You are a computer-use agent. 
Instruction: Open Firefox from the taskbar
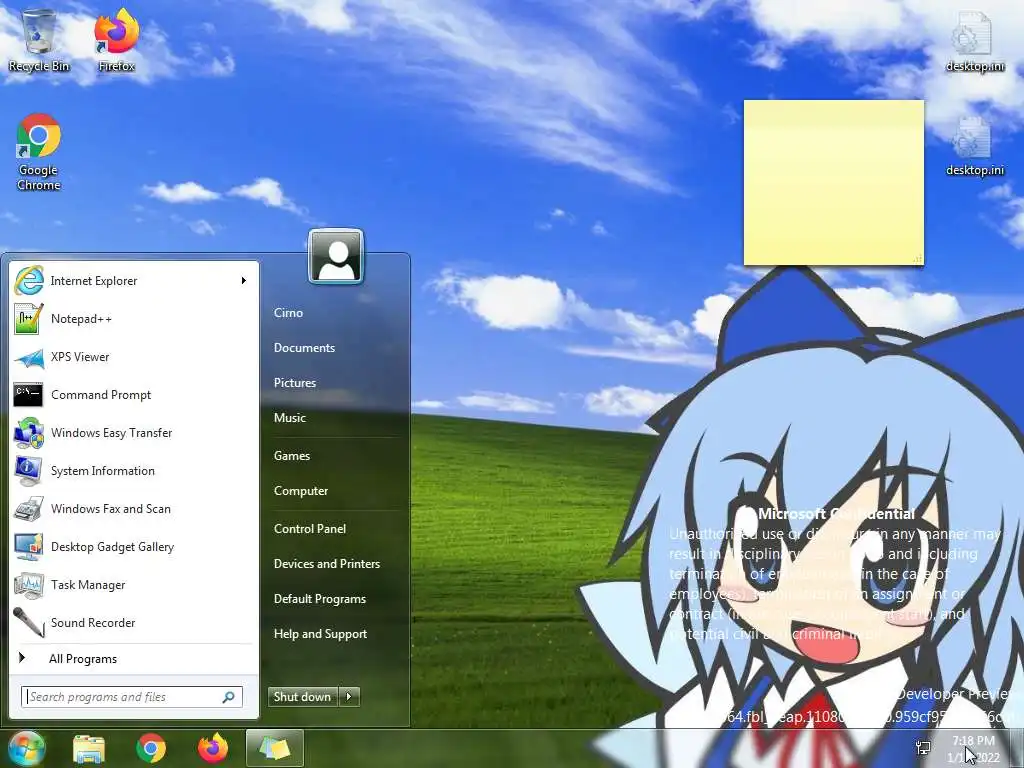point(213,748)
